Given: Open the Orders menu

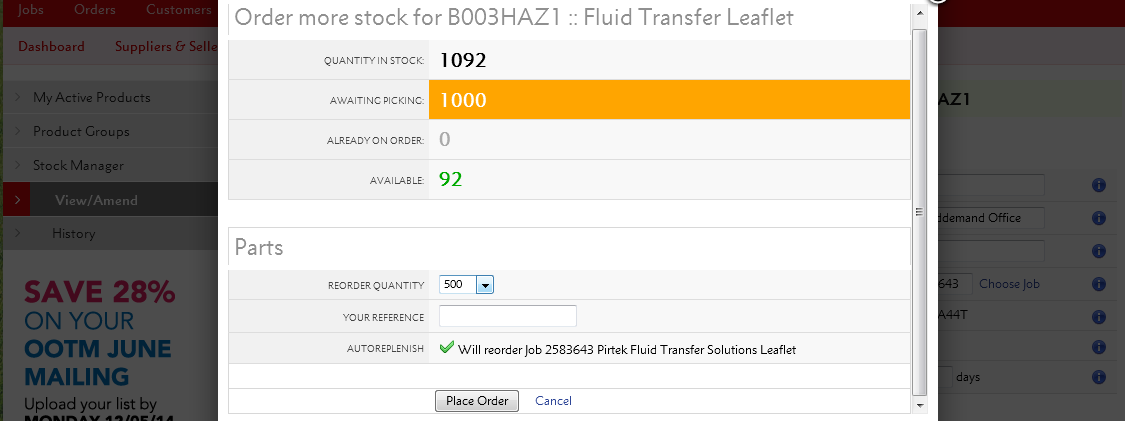Looking at the screenshot, I should pyautogui.click(x=95, y=10).
